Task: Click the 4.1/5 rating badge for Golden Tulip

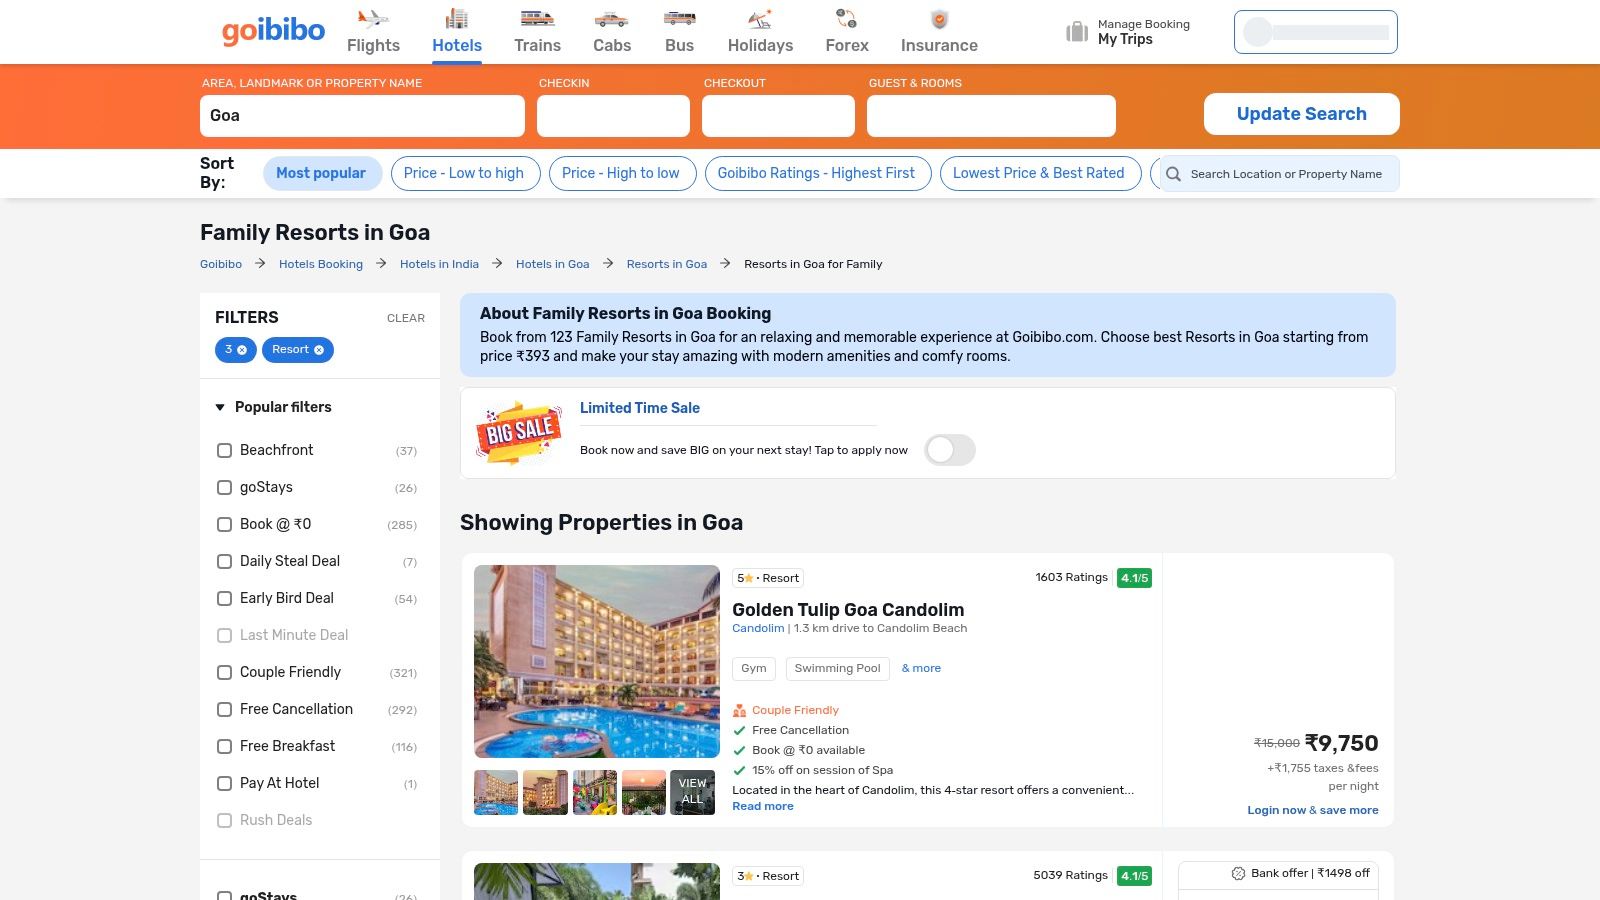Action: (x=1134, y=578)
